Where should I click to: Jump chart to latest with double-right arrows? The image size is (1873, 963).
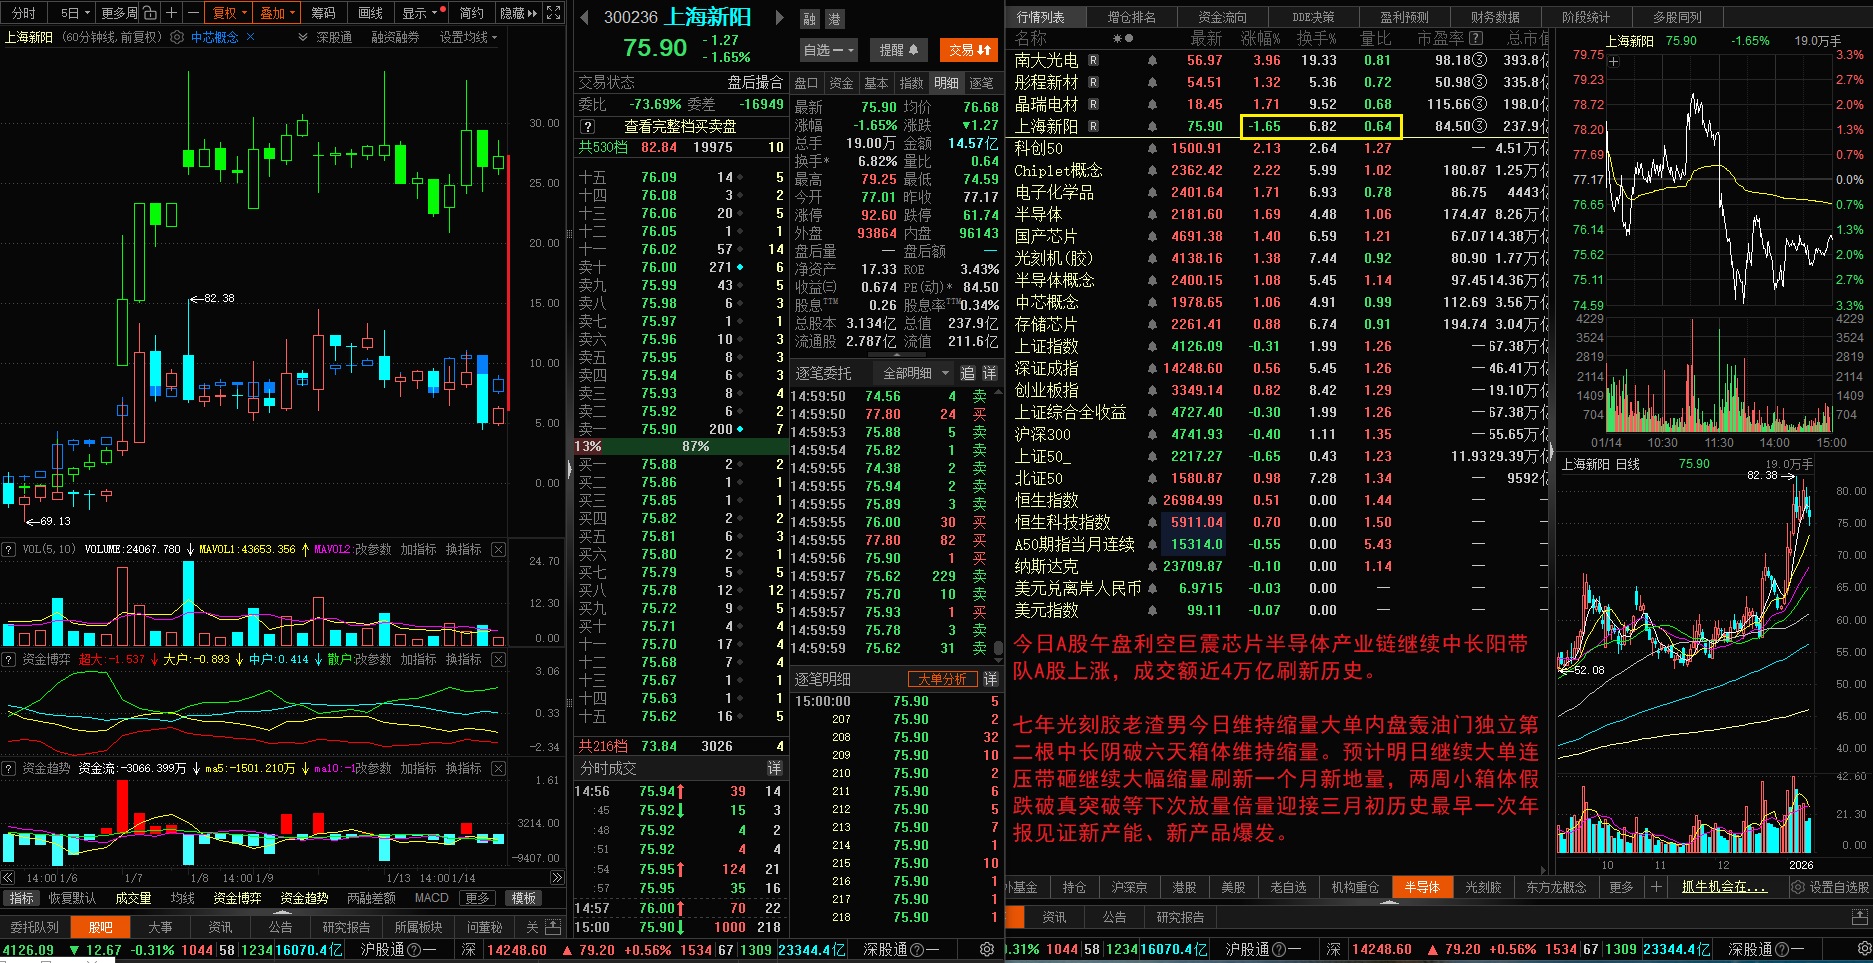[x=557, y=878]
